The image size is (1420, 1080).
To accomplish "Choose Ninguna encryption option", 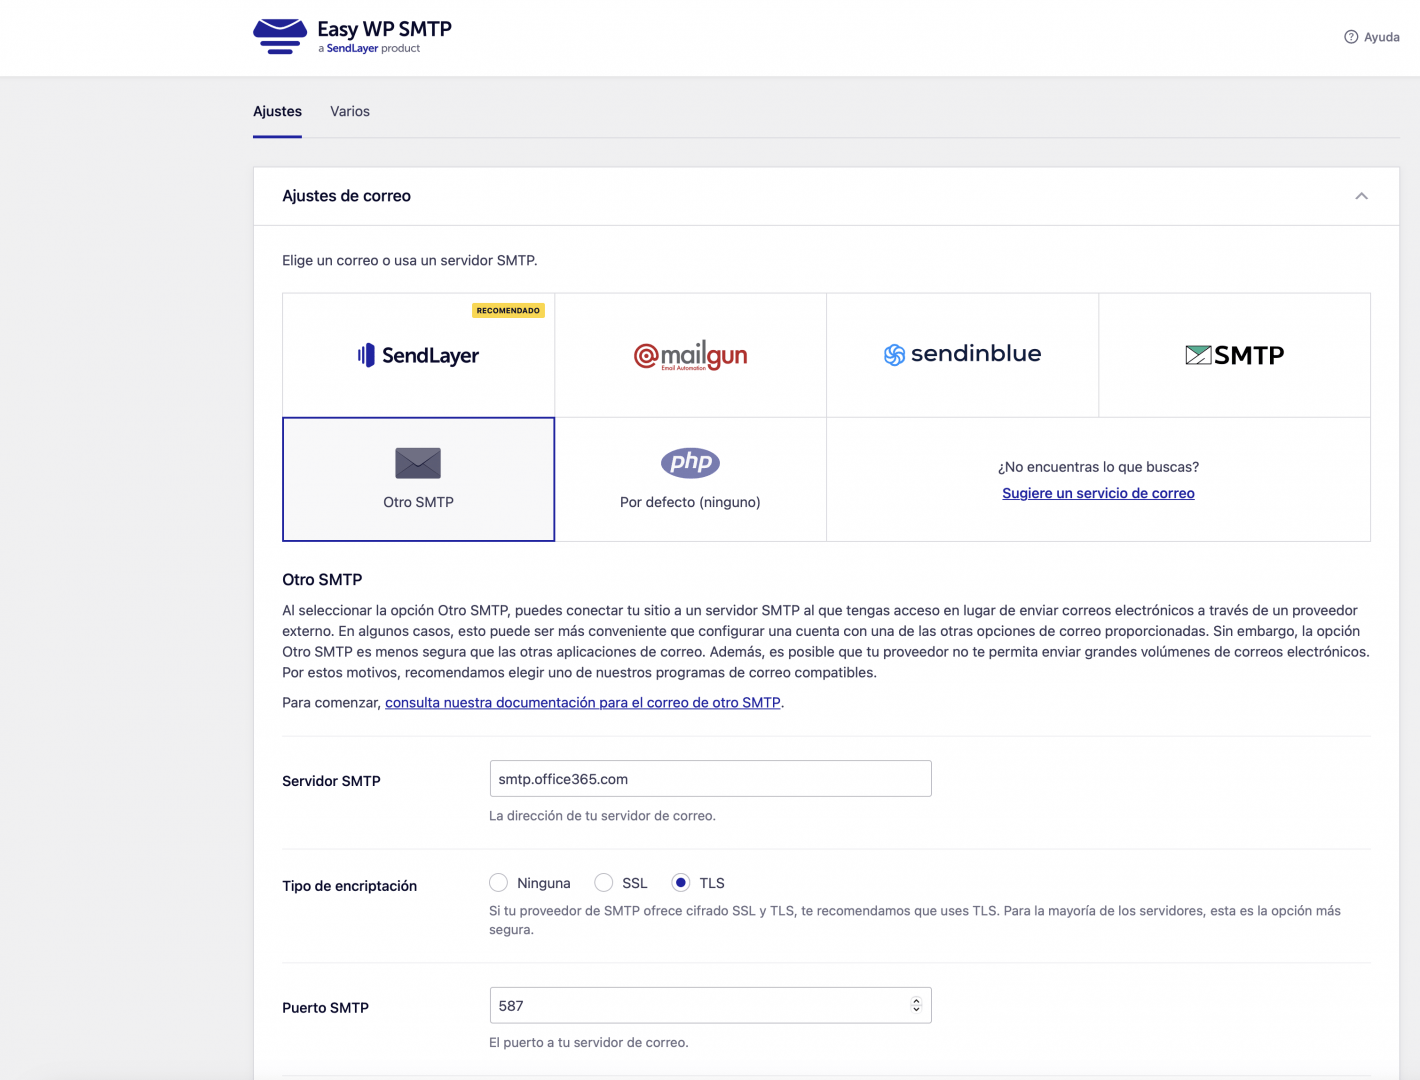I will (x=498, y=883).
